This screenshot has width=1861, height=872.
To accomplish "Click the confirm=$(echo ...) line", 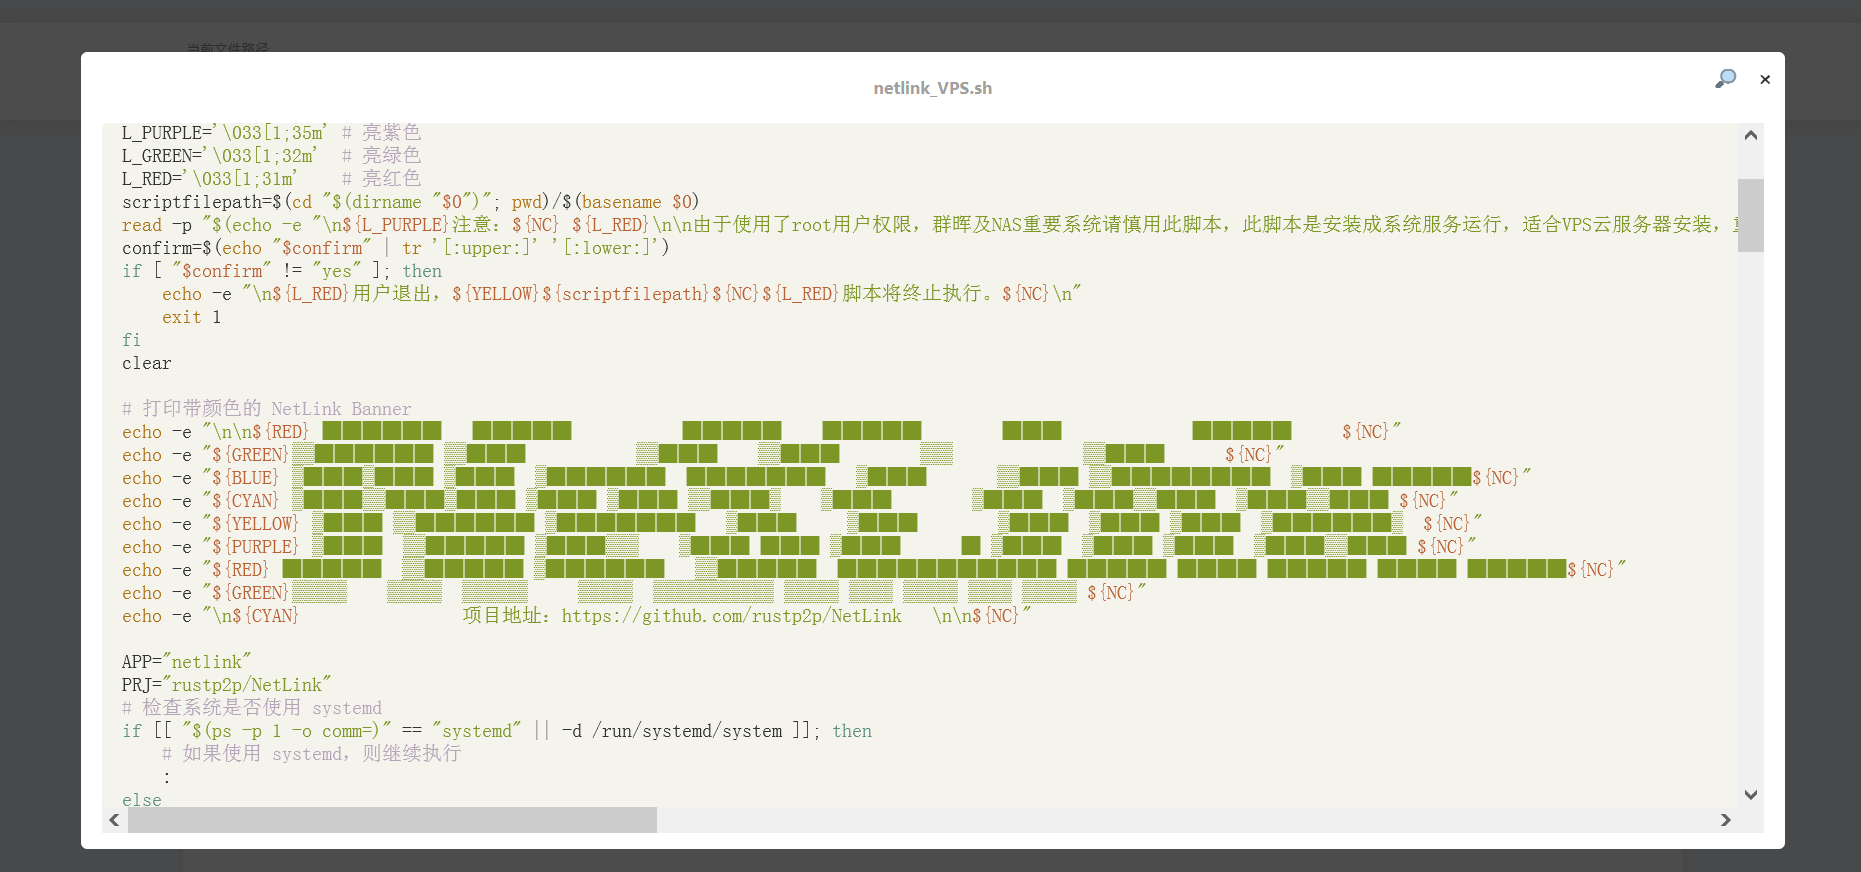I will pos(395,248).
